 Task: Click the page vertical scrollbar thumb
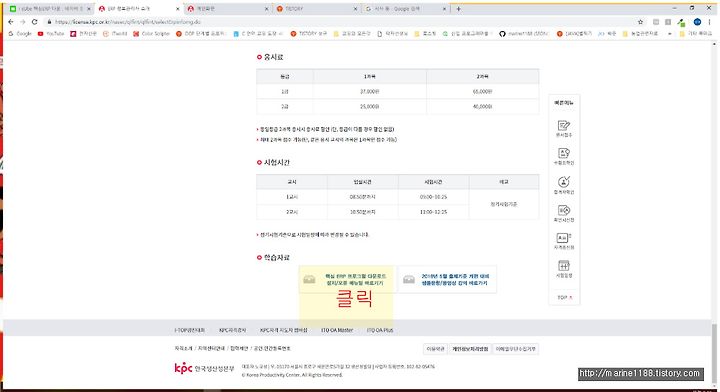click(714, 353)
